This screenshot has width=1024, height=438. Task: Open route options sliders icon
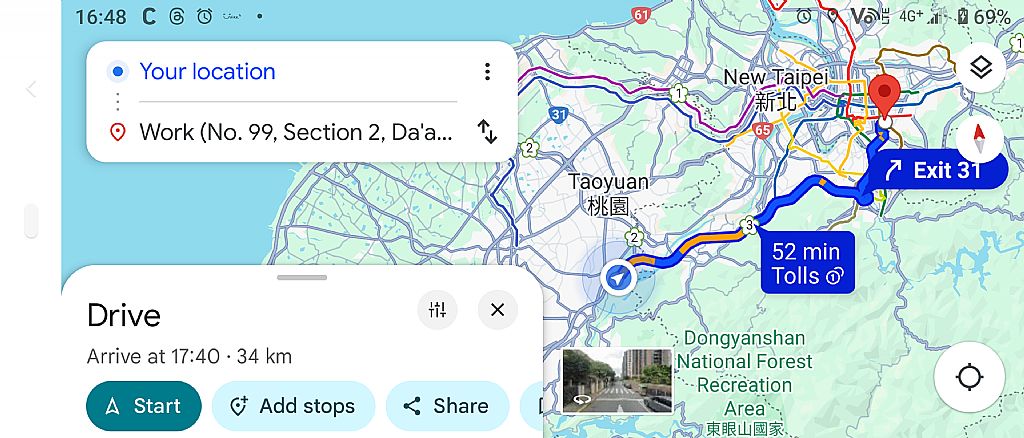[x=438, y=310]
